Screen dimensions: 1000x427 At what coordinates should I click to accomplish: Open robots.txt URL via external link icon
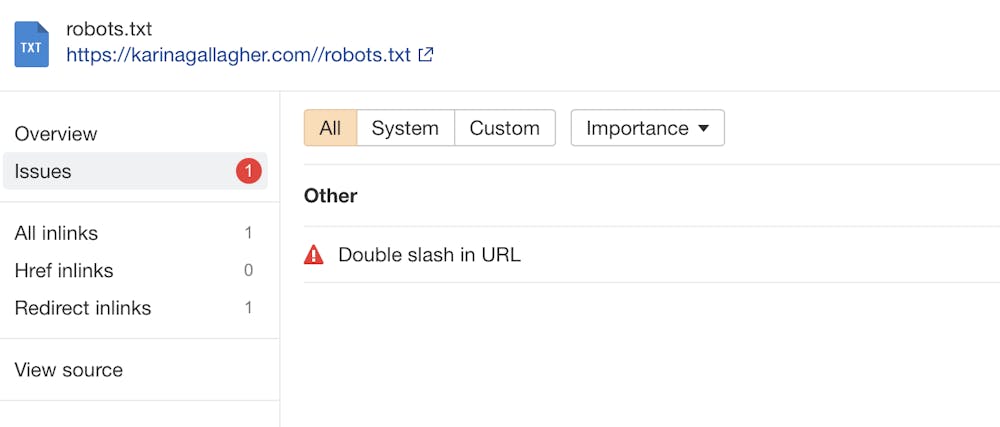tap(426, 55)
